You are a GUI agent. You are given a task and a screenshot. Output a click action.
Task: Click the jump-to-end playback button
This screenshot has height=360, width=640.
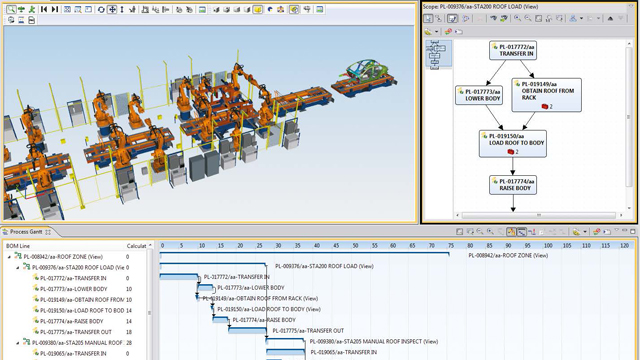[54, 9]
